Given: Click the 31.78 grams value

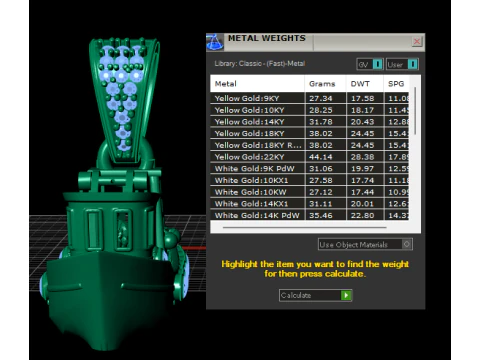Looking at the screenshot, I should point(321,122).
